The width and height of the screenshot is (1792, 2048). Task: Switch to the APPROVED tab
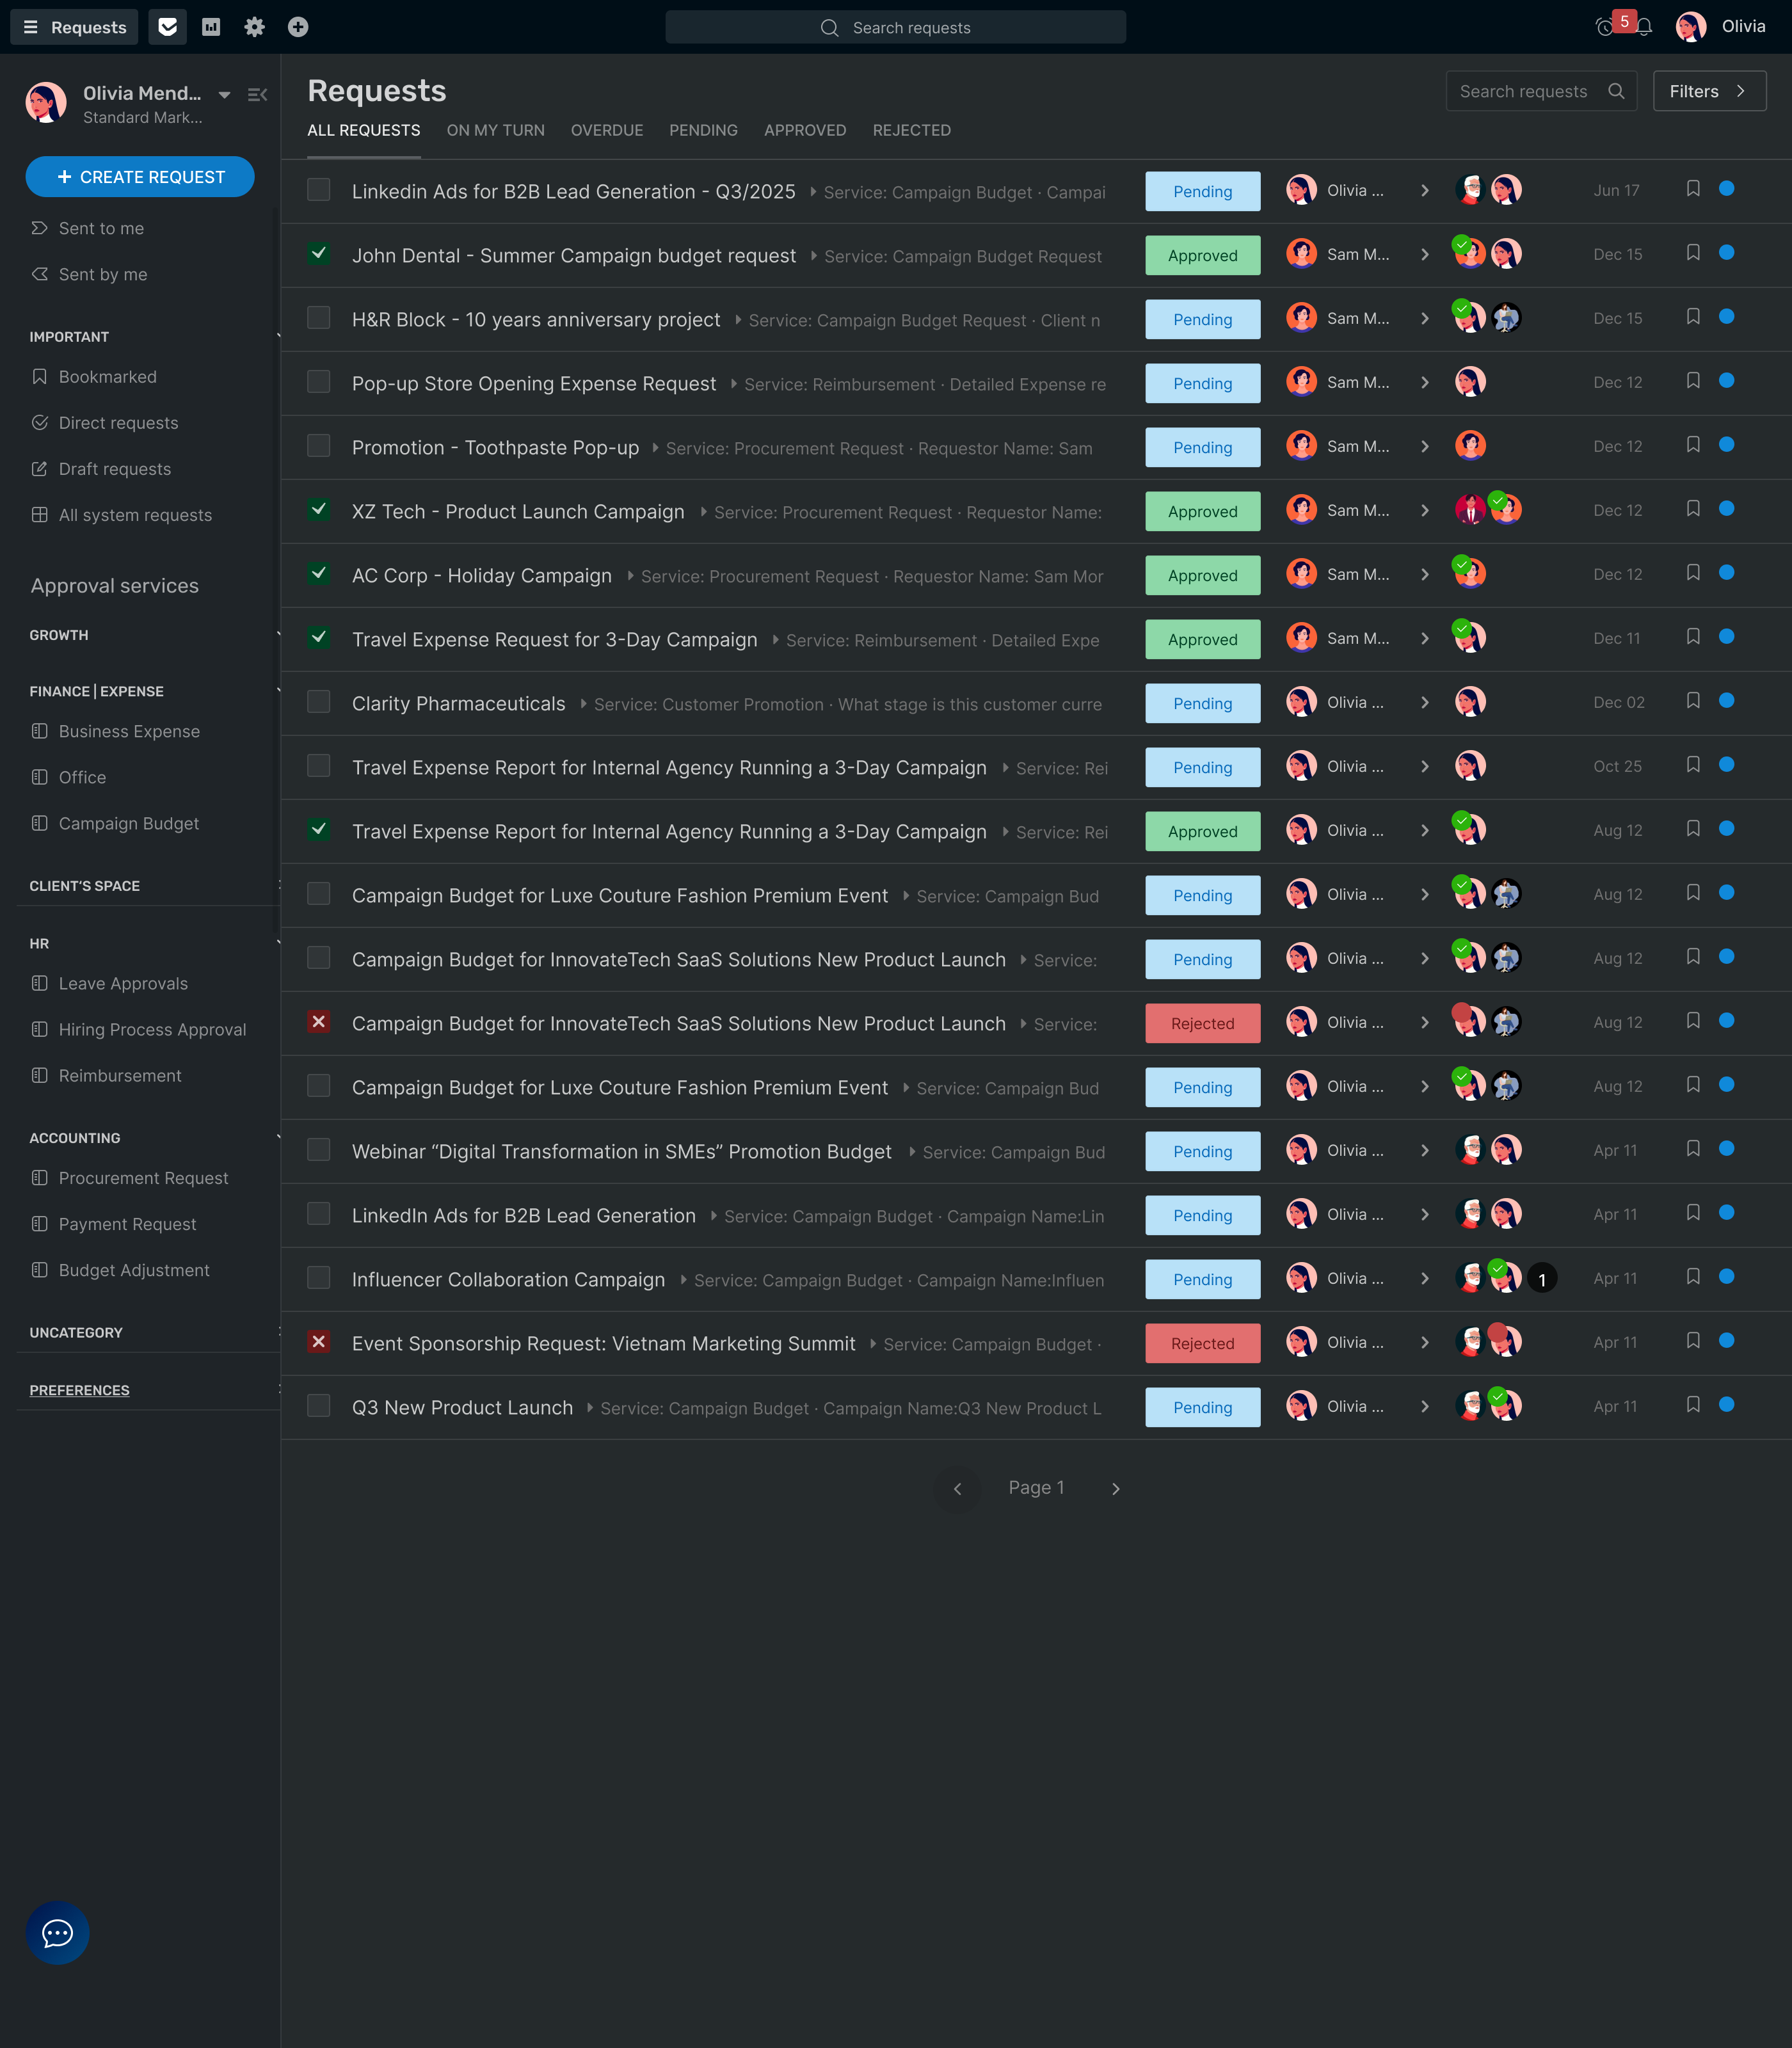click(805, 130)
